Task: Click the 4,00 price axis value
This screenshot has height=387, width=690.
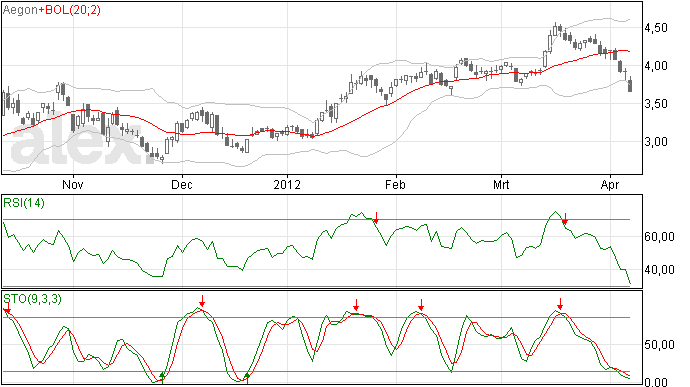Action: [656, 66]
